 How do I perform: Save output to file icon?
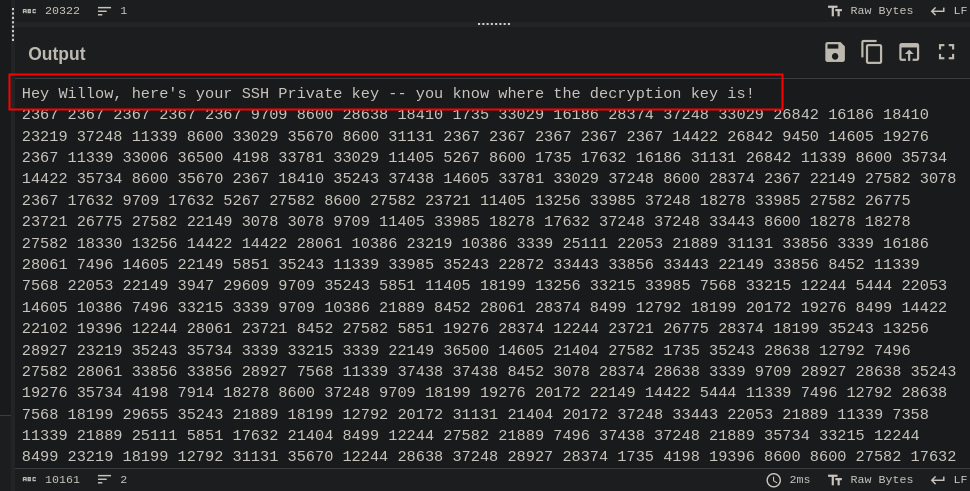coord(835,53)
